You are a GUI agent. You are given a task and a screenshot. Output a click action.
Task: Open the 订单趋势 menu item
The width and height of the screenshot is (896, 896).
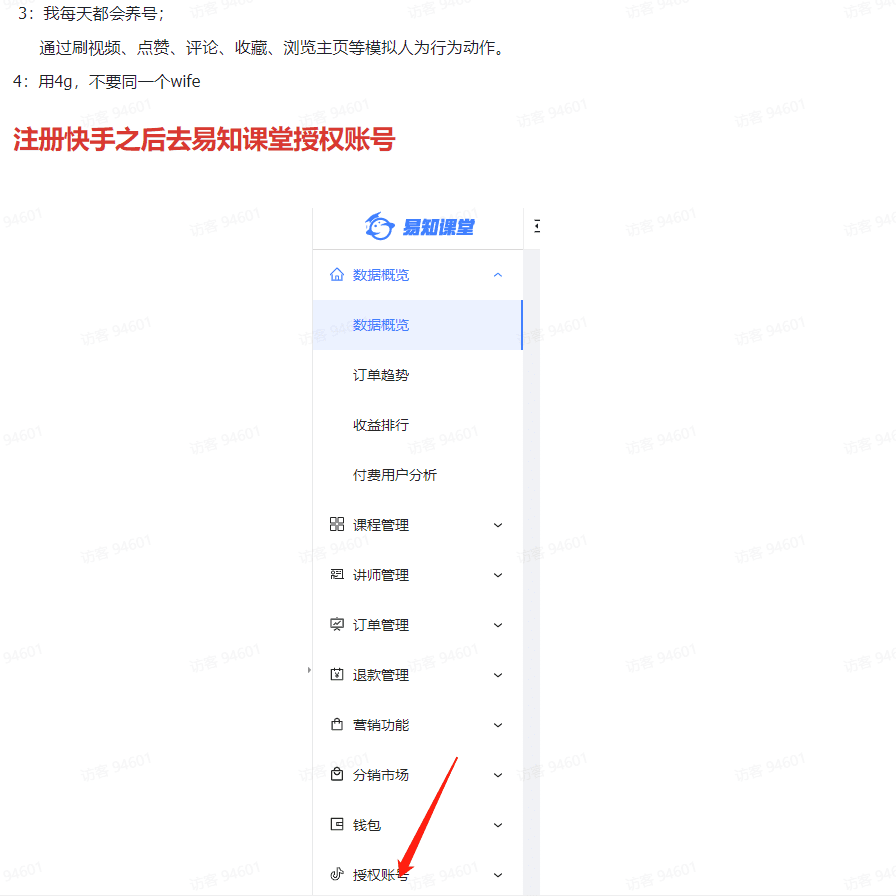tap(381, 375)
